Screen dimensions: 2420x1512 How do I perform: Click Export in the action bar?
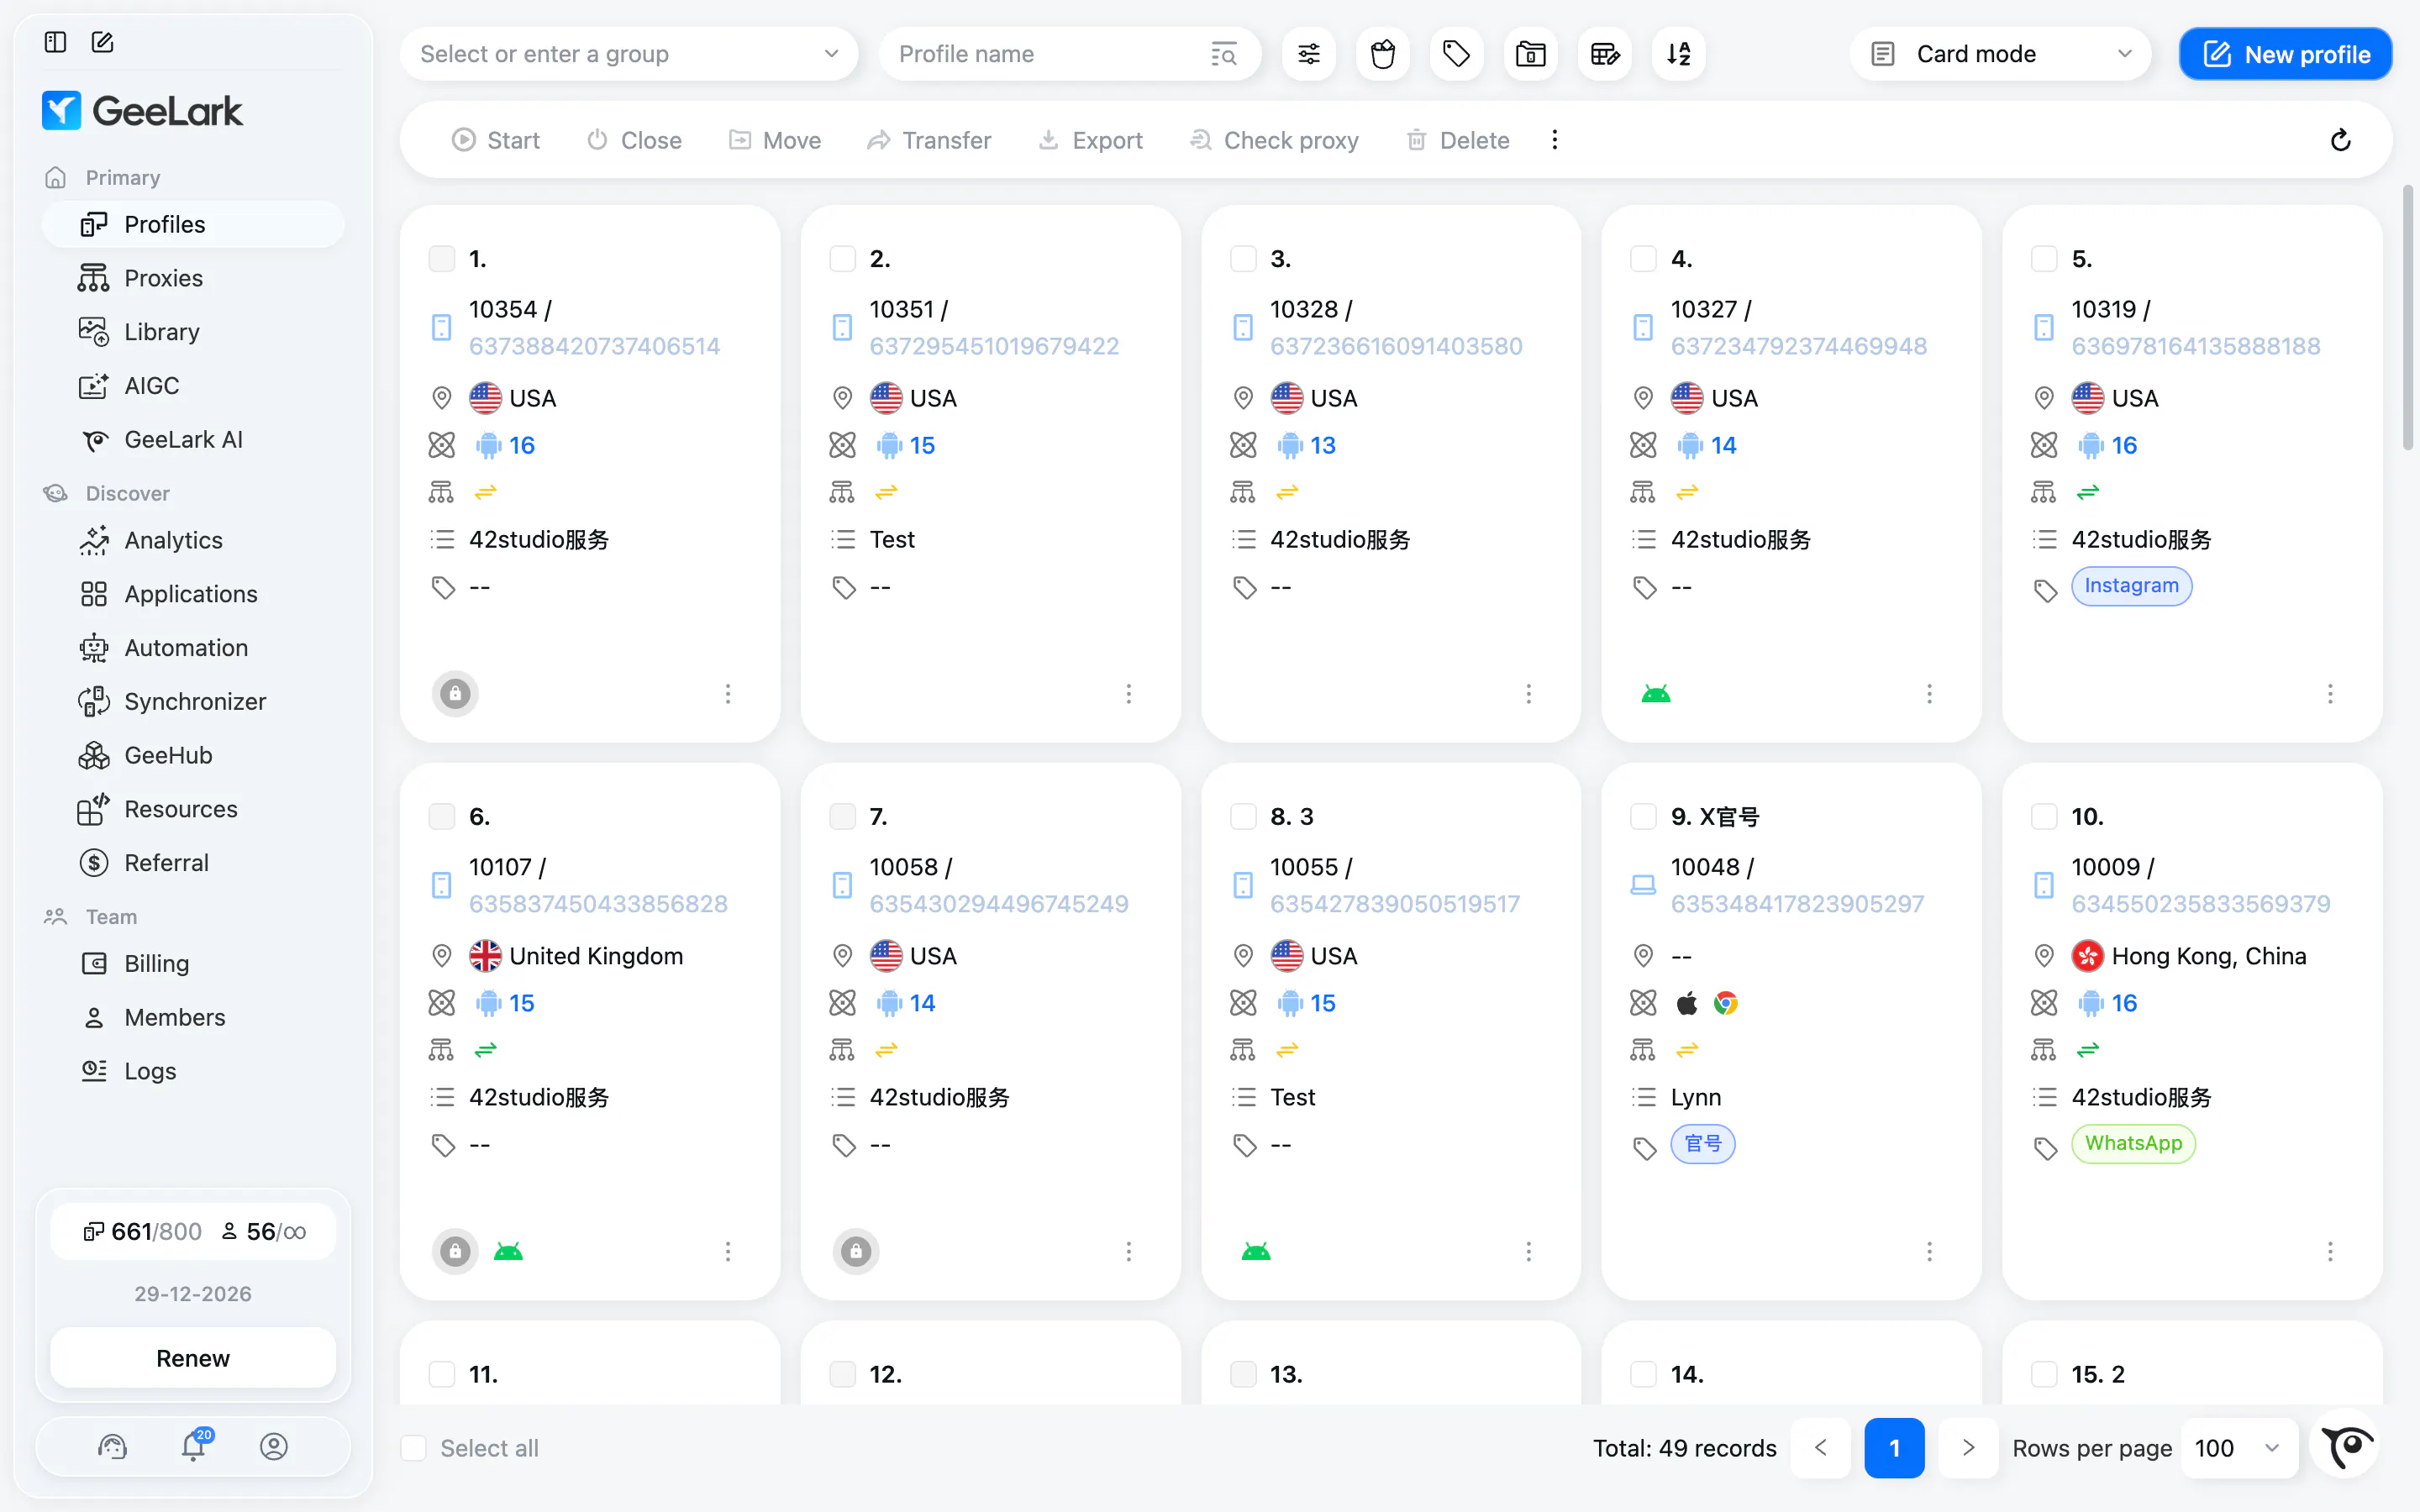click(1091, 140)
